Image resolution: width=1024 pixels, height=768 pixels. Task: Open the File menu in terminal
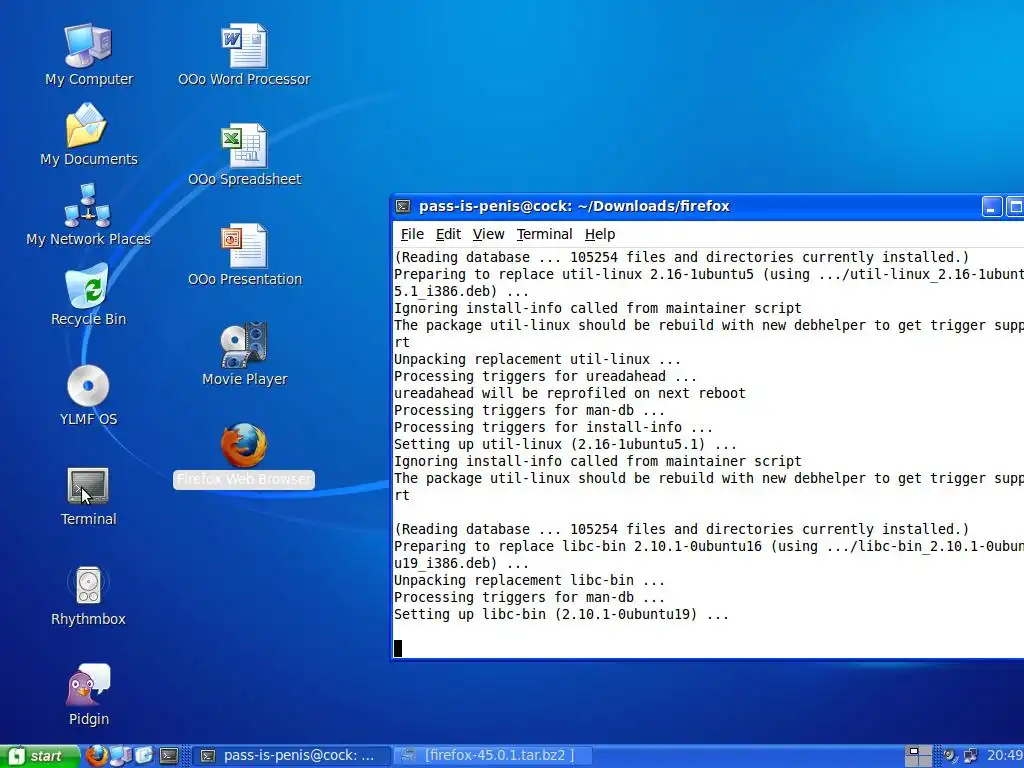point(412,234)
